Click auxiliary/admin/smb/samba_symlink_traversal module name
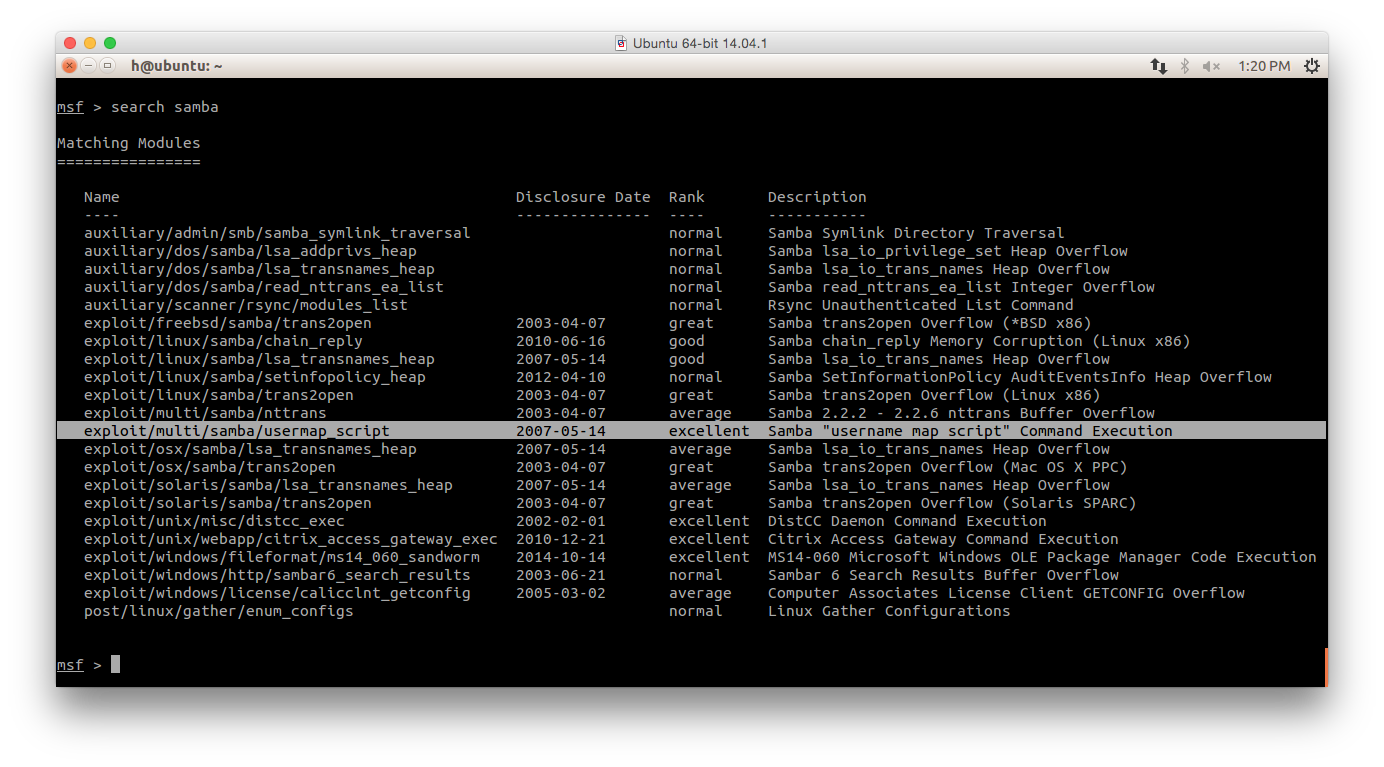1384x767 pixels. (277, 233)
